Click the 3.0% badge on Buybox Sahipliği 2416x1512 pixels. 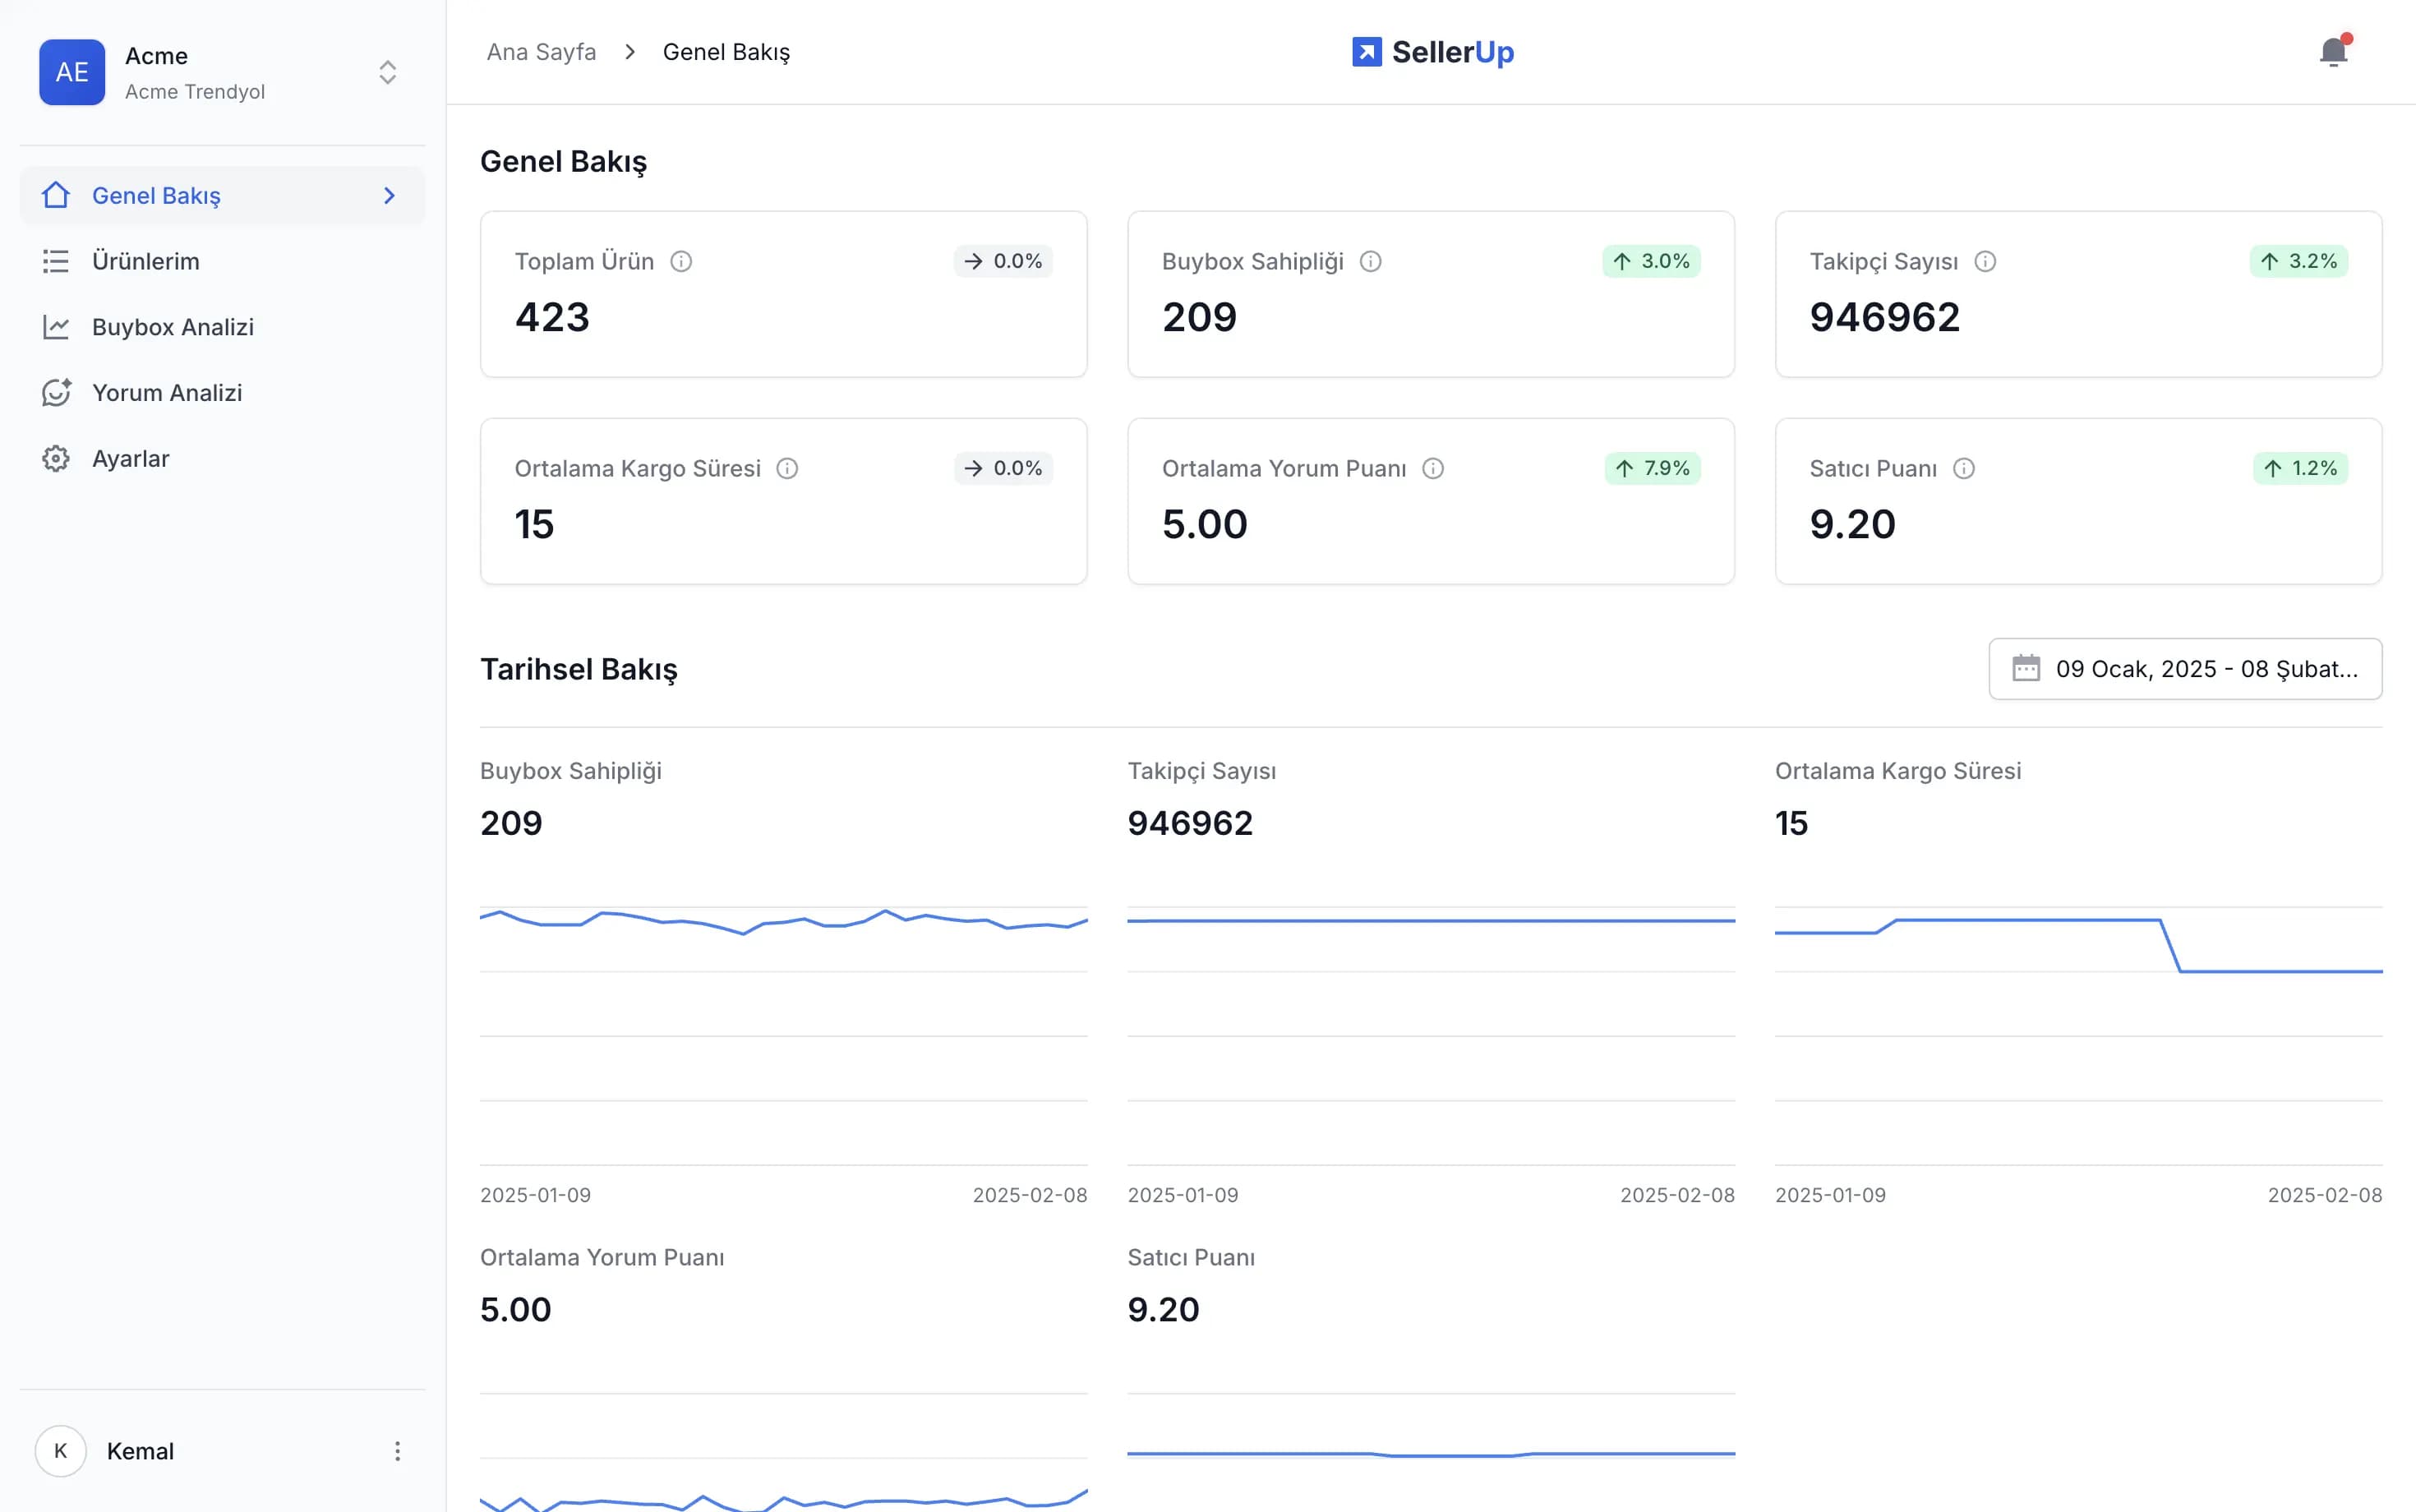click(x=1650, y=261)
